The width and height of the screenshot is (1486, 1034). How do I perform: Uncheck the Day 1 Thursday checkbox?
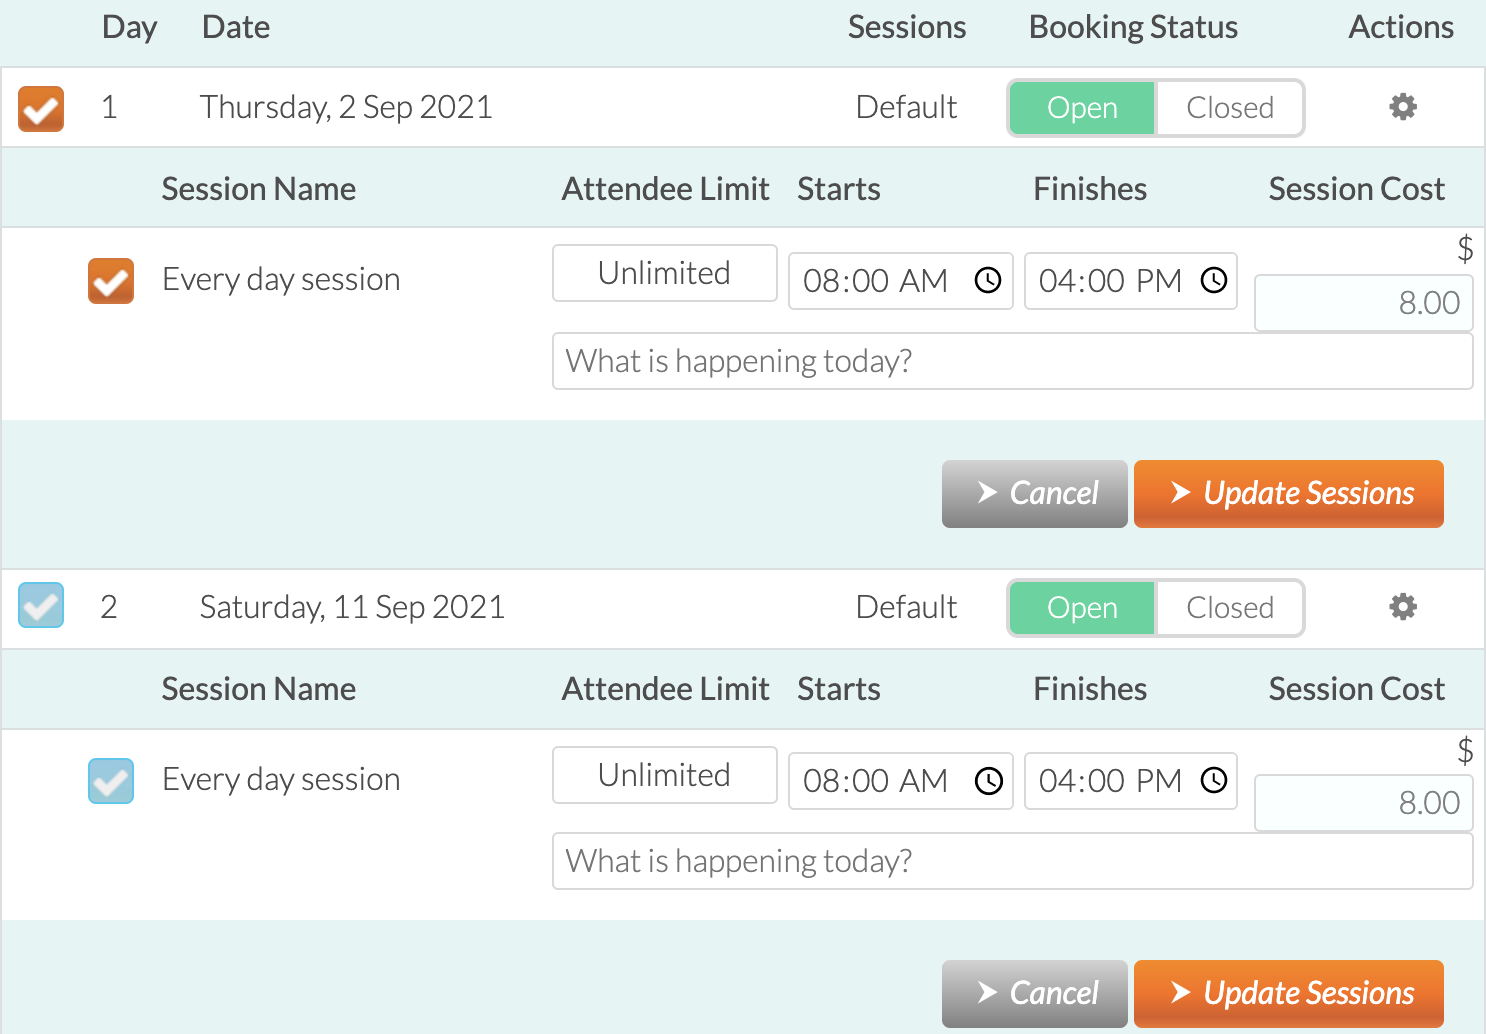click(41, 109)
